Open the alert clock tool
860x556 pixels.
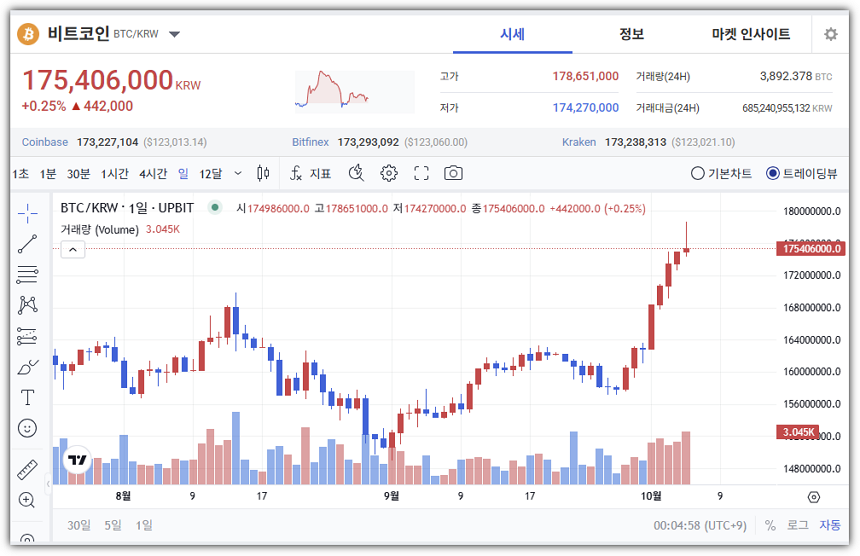357,173
